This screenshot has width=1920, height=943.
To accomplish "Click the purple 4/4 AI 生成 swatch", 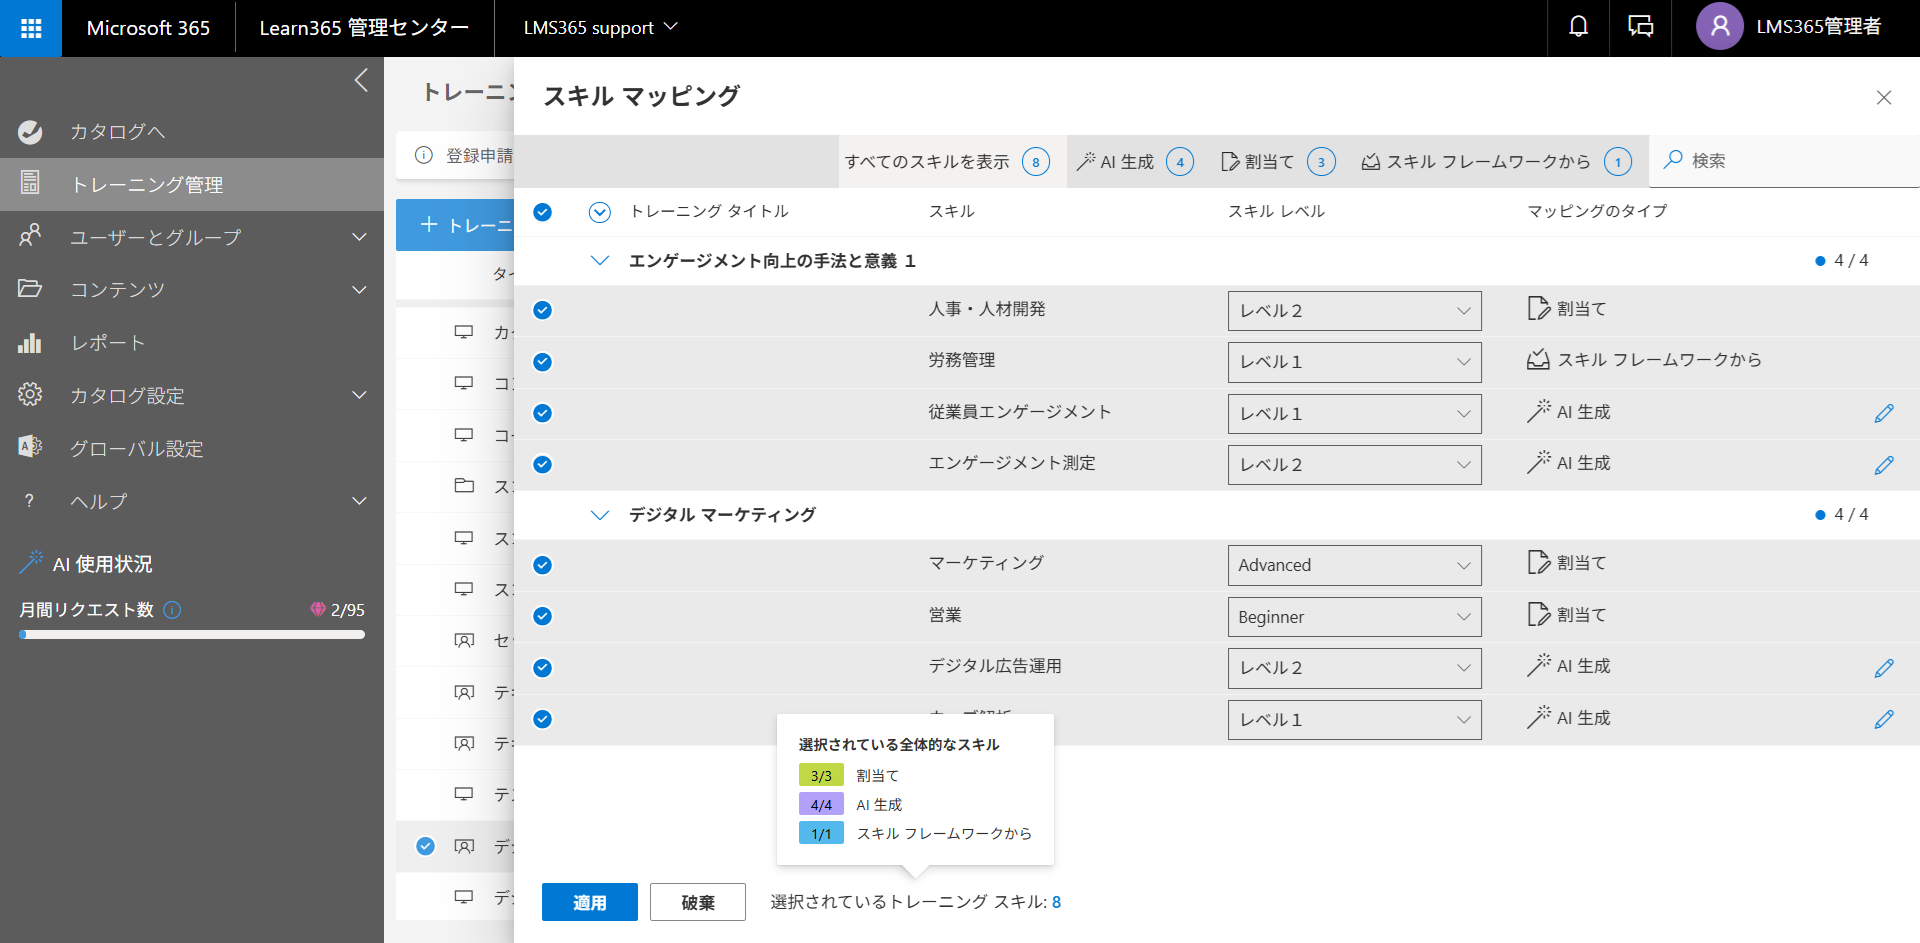I will click(821, 804).
